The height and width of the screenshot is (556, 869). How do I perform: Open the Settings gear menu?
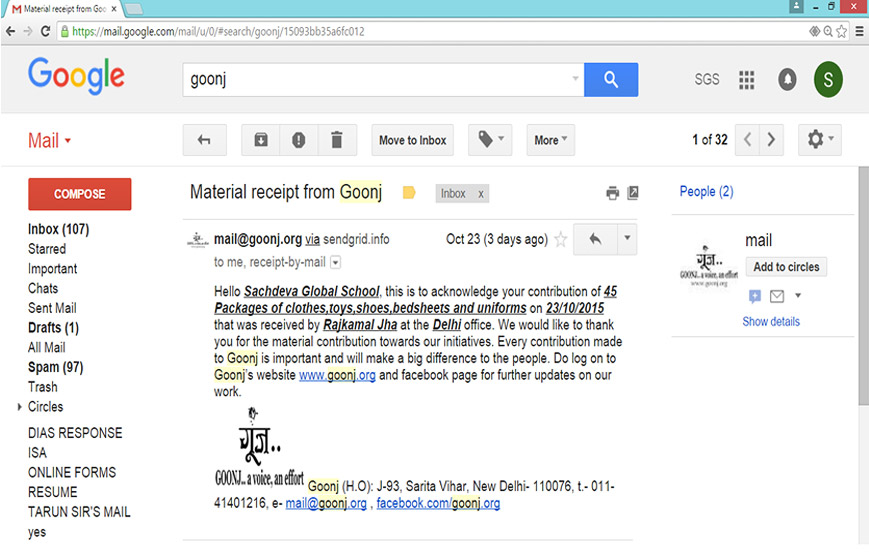click(820, 140)
